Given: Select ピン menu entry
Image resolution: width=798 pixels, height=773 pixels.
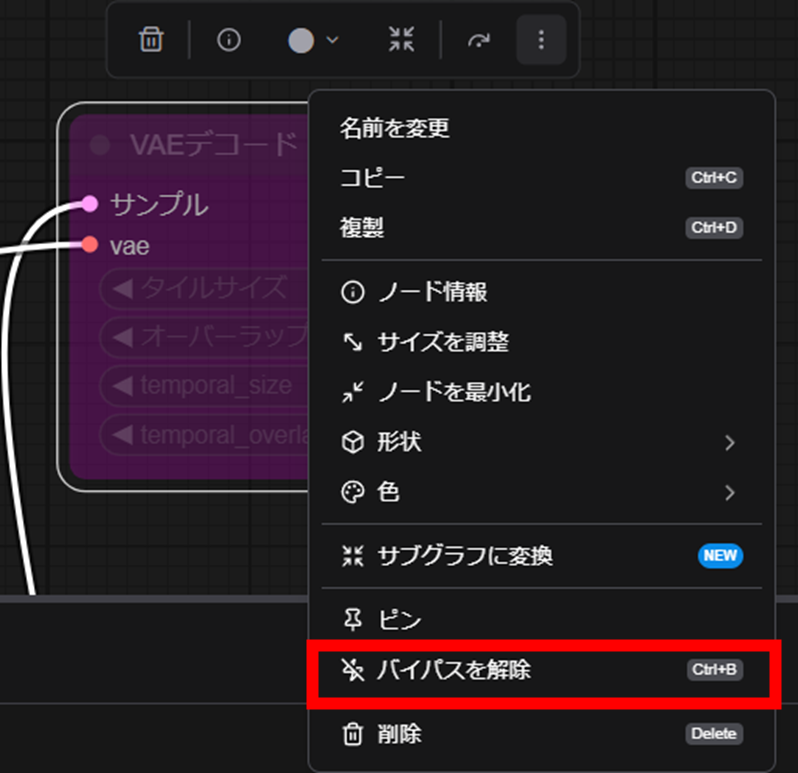Looking at the screenshot, I should point(542,620).
